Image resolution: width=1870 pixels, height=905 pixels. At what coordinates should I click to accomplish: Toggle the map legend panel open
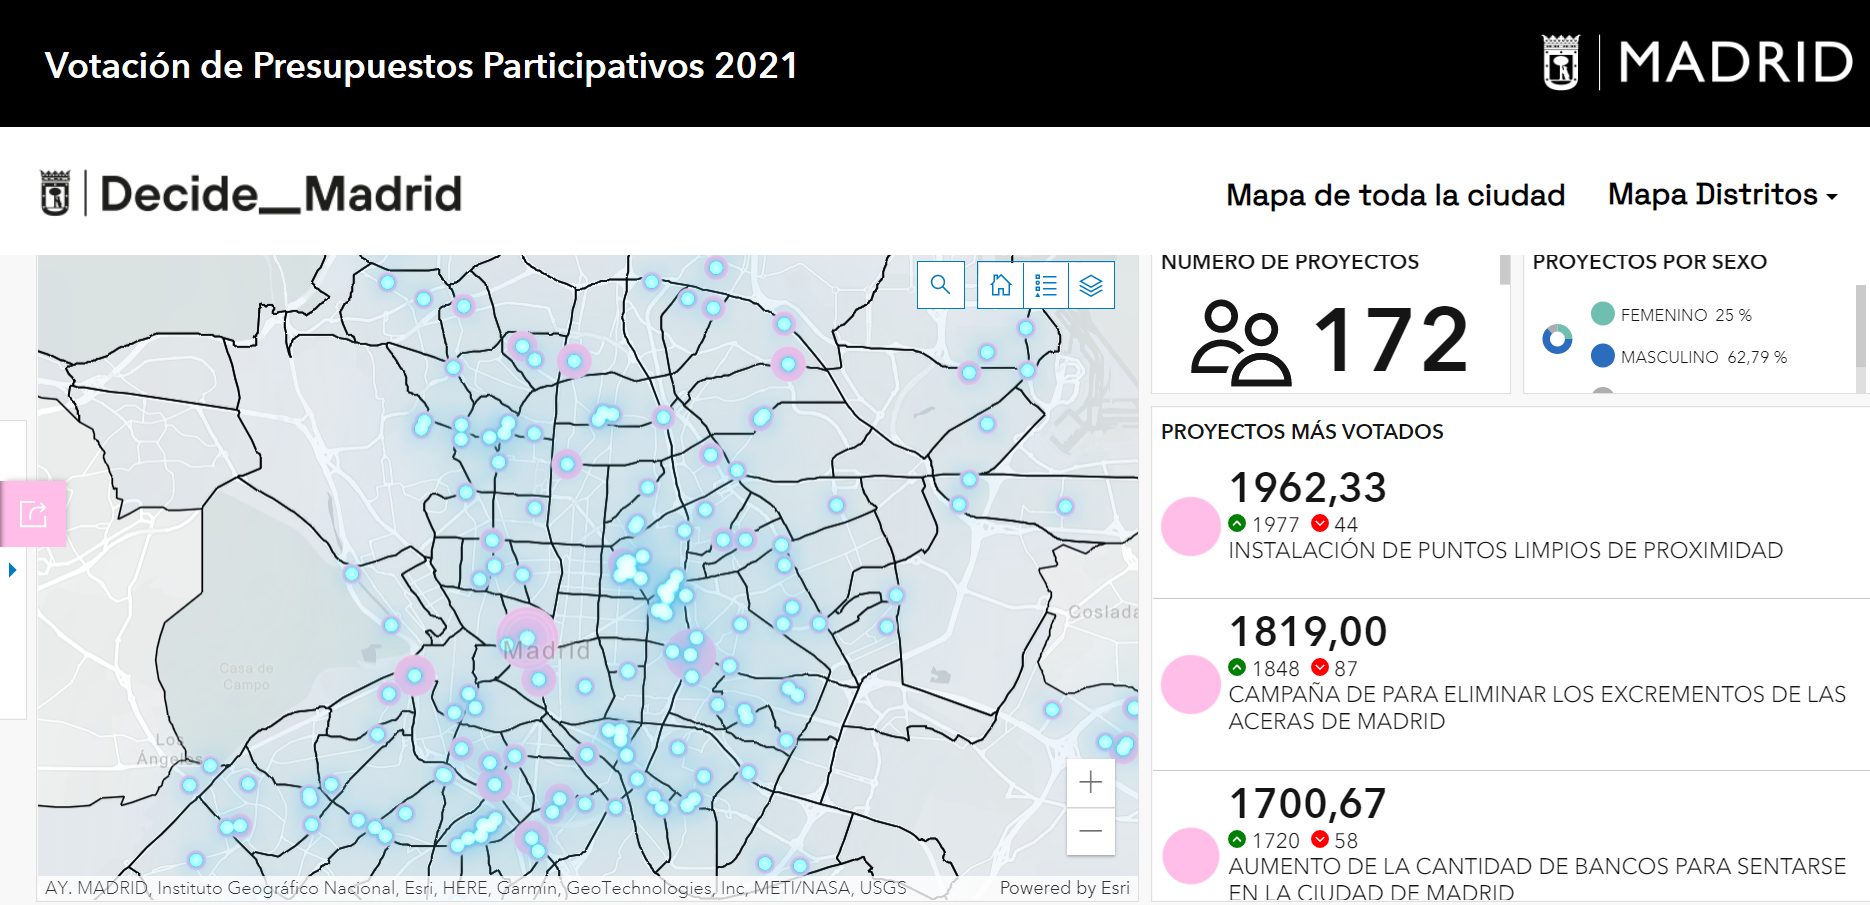tap(1046, 284)
